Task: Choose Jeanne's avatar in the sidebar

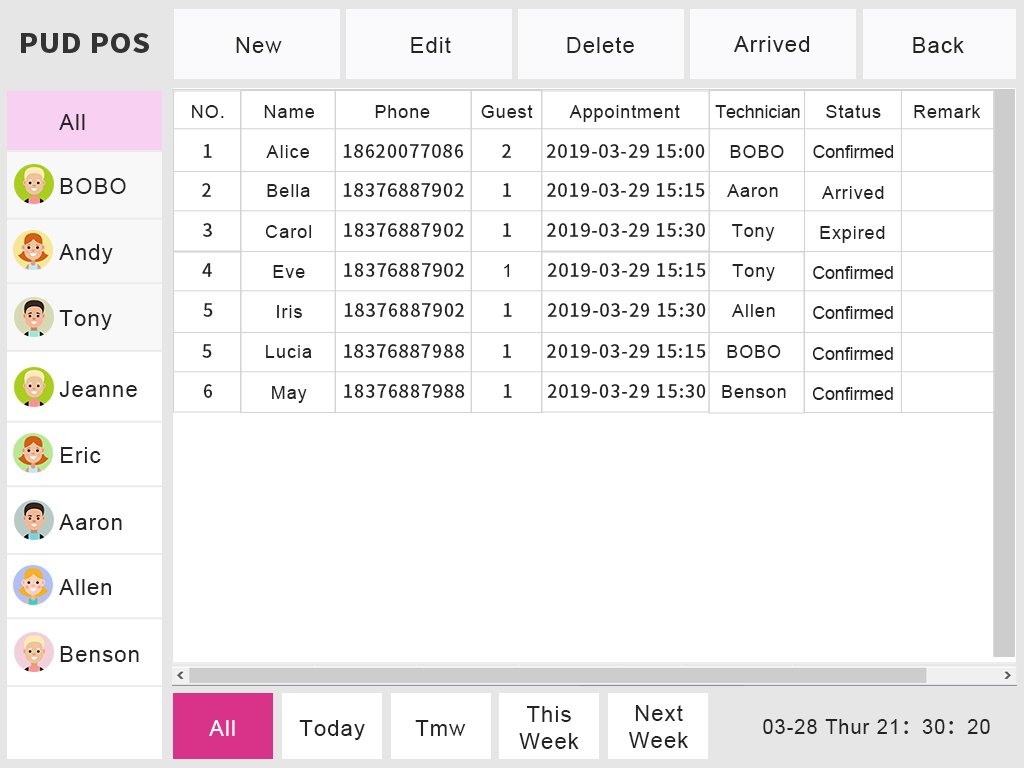Action: tap(34, 388)
